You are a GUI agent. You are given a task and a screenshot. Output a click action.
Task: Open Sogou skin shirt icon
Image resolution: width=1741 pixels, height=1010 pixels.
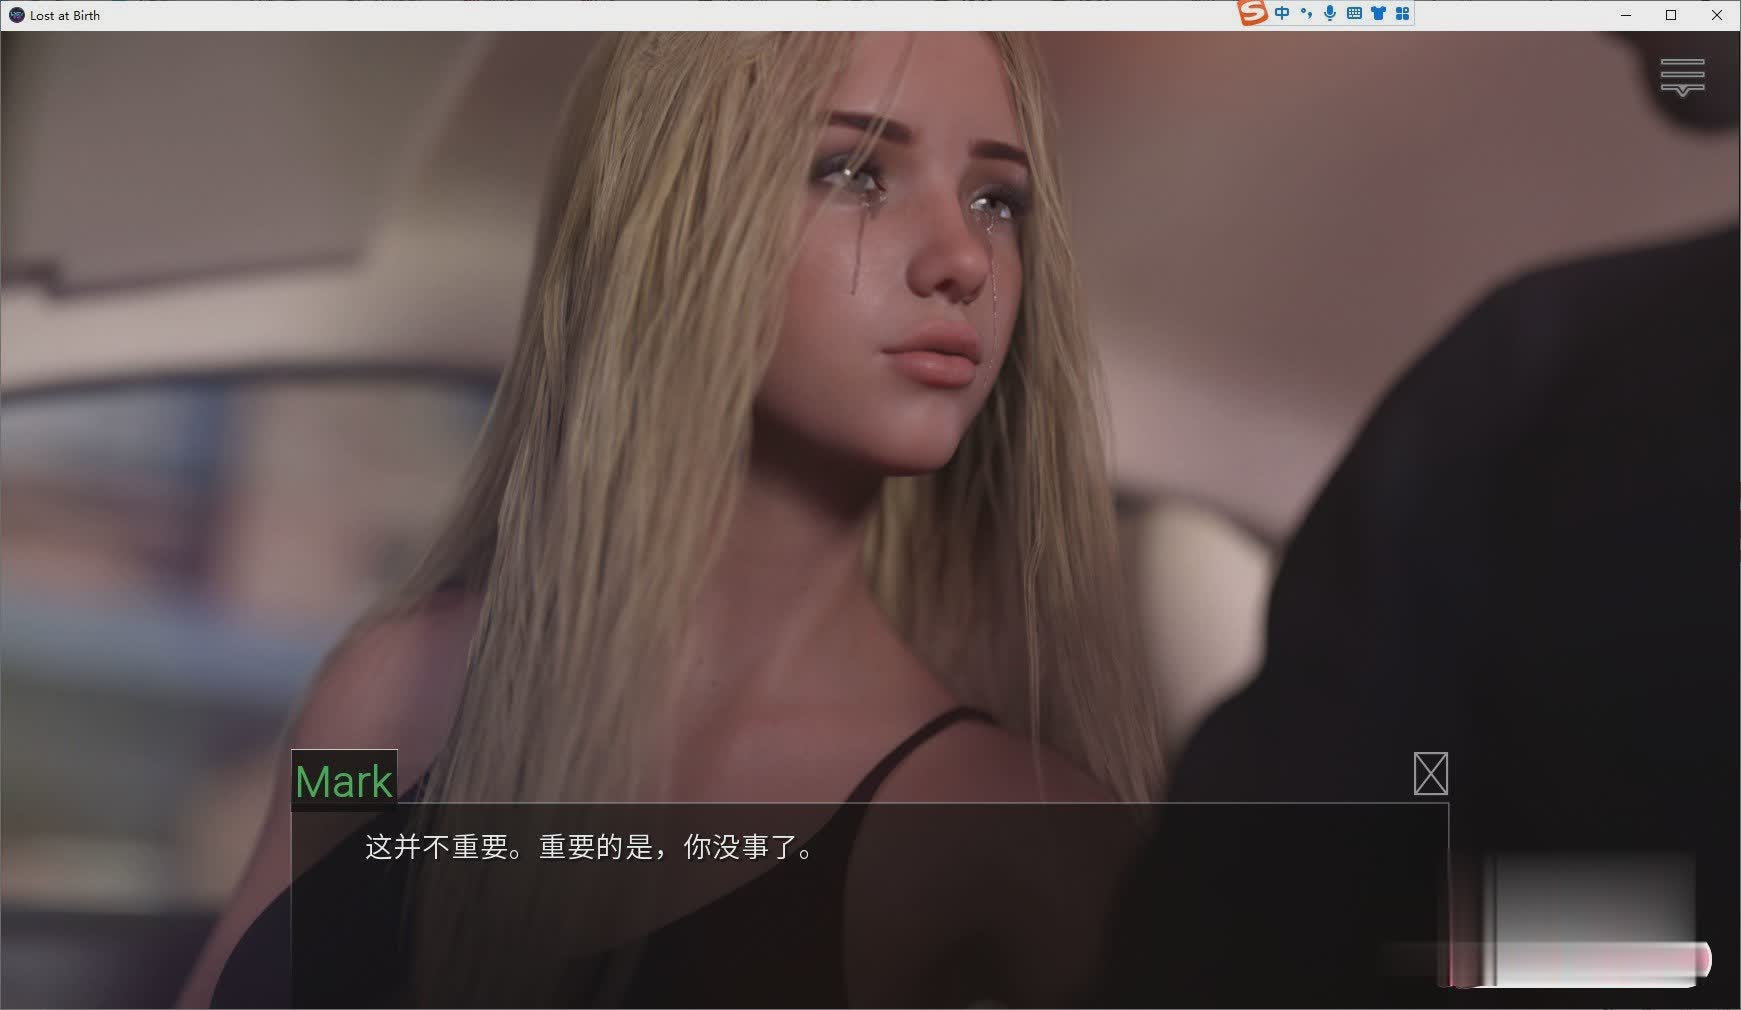[1378, 13]
